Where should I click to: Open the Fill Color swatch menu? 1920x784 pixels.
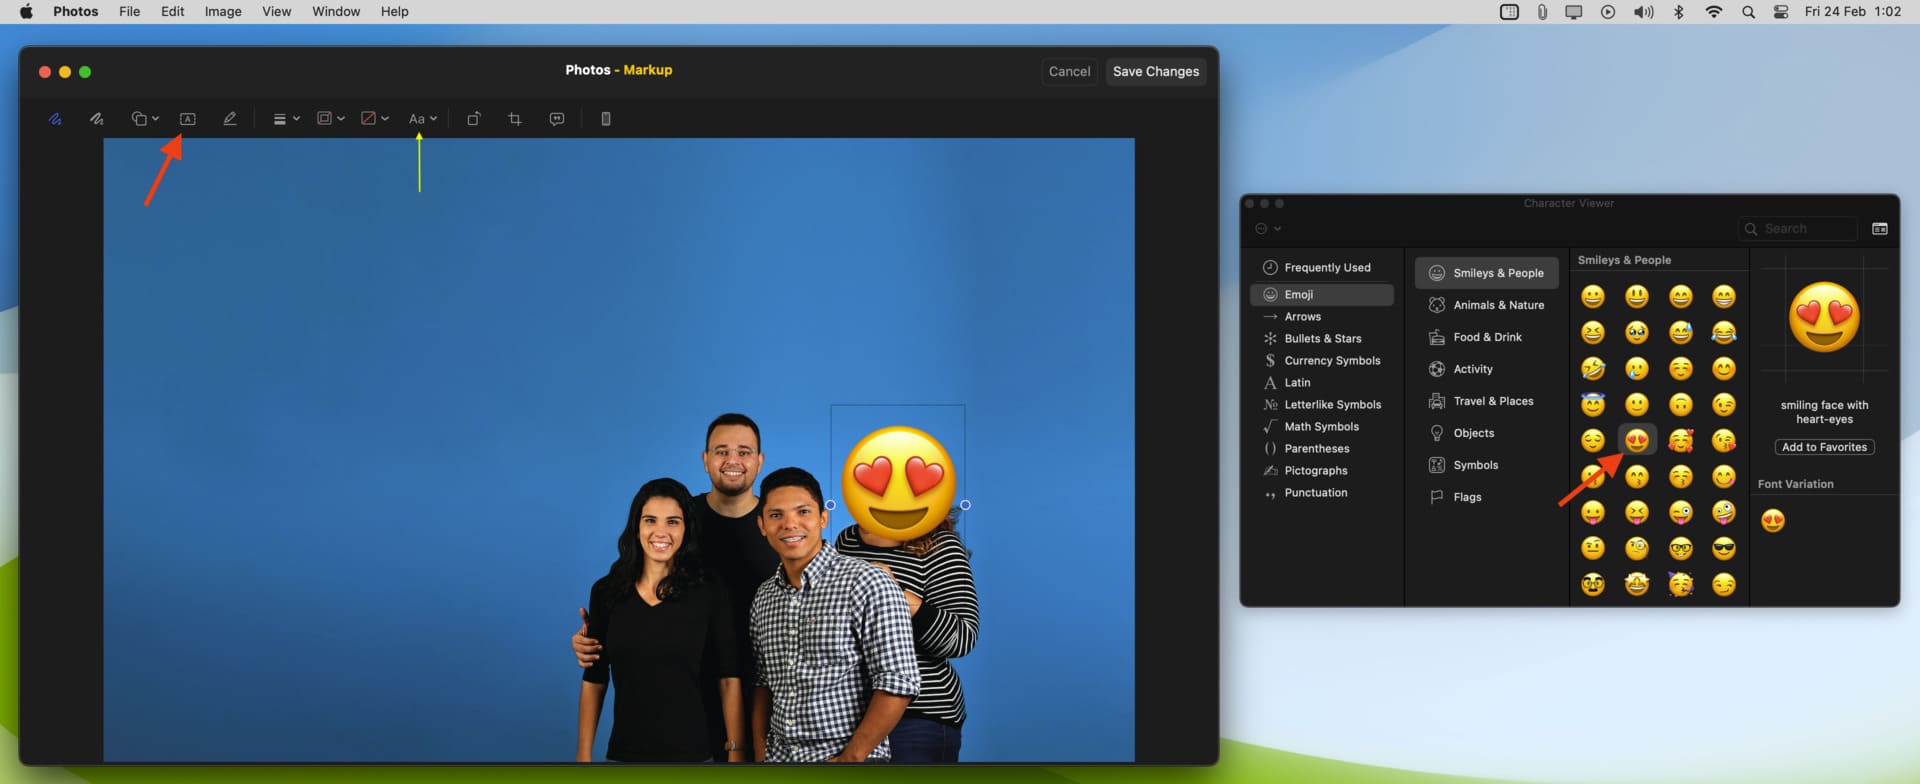[374, 119]
